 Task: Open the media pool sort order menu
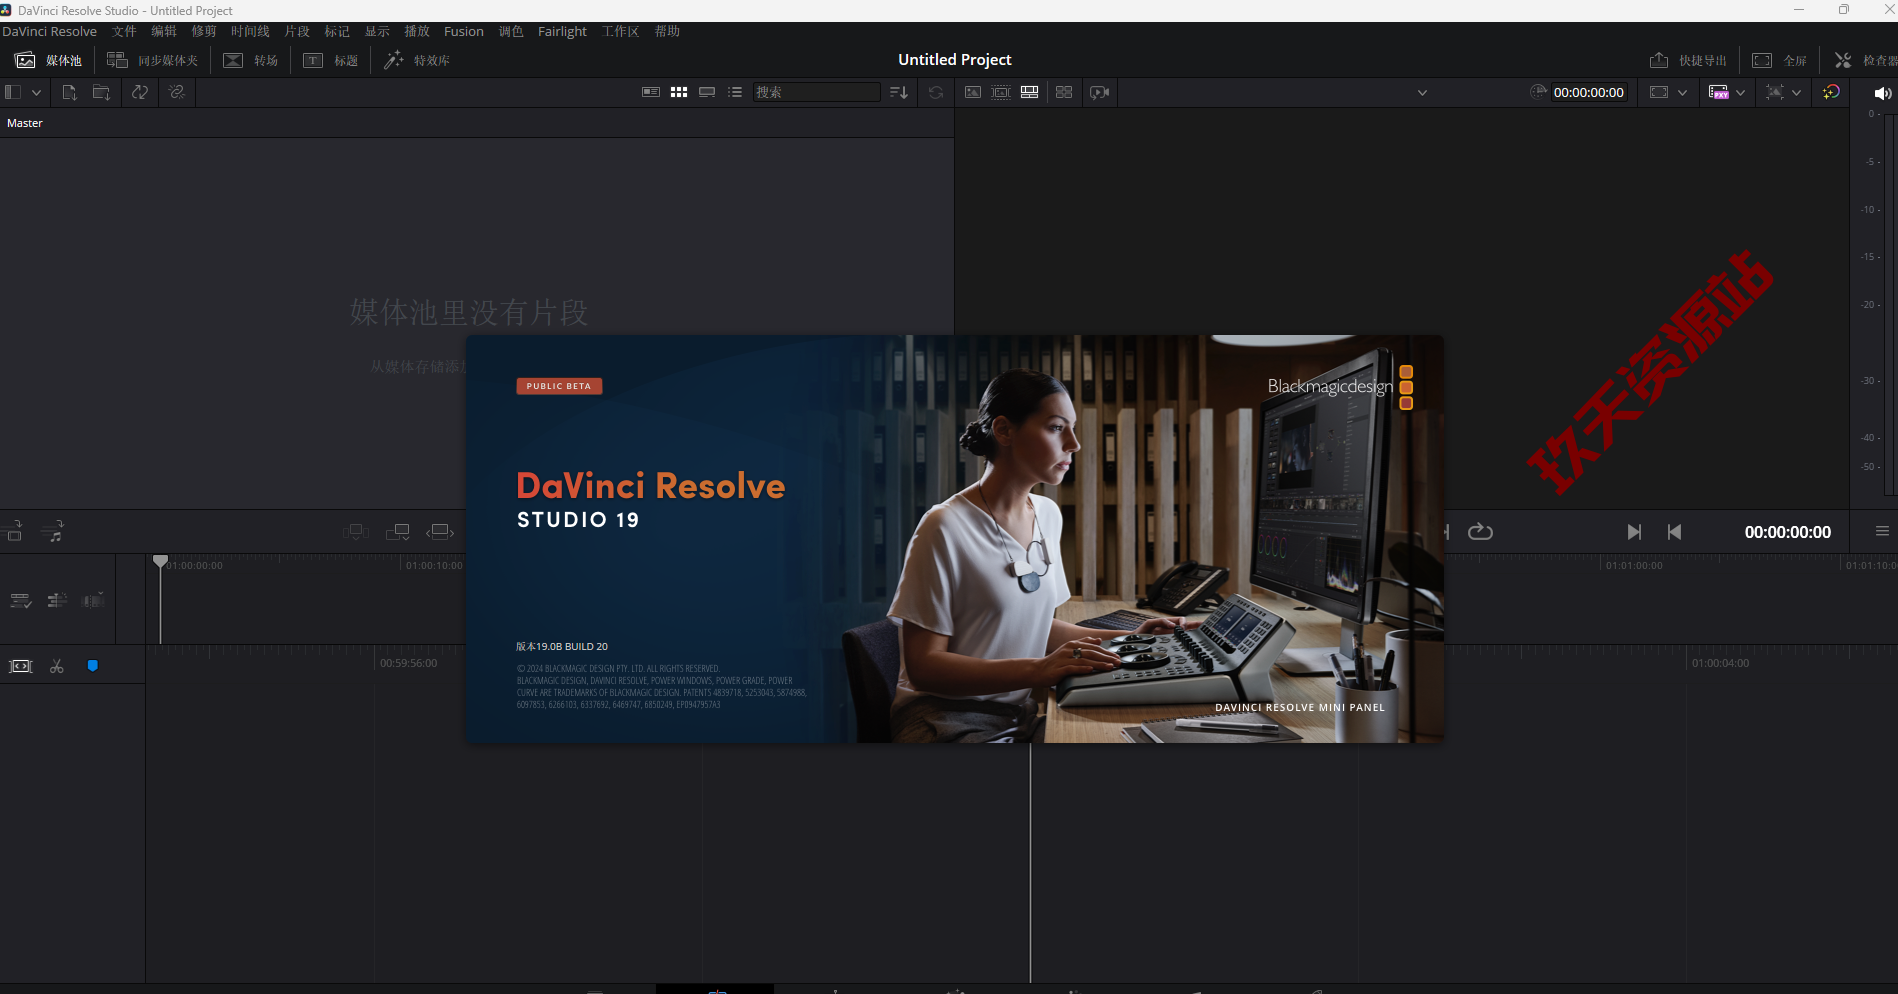click(x=899, y=92)
